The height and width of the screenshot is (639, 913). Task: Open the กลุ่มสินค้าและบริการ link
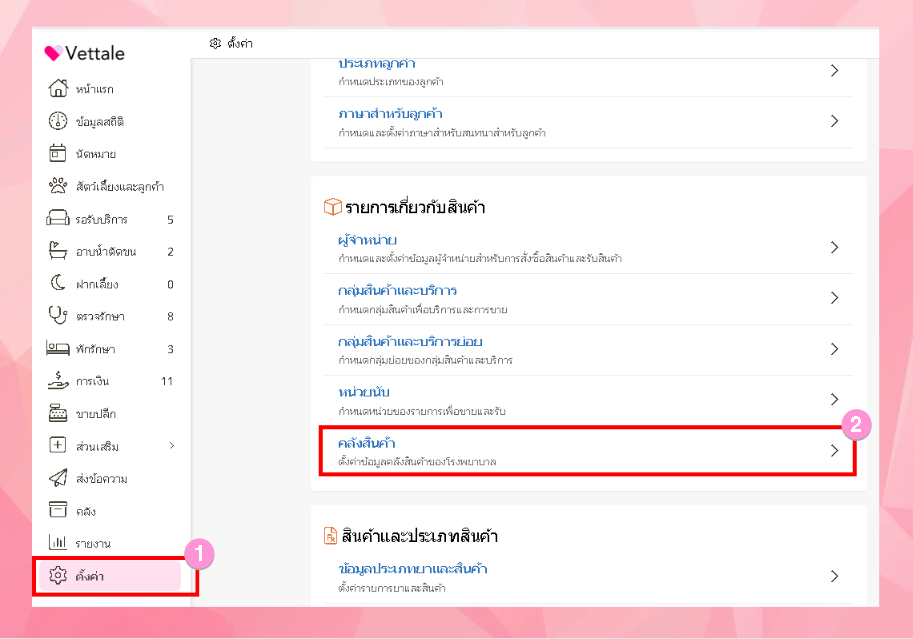point(397,290)
